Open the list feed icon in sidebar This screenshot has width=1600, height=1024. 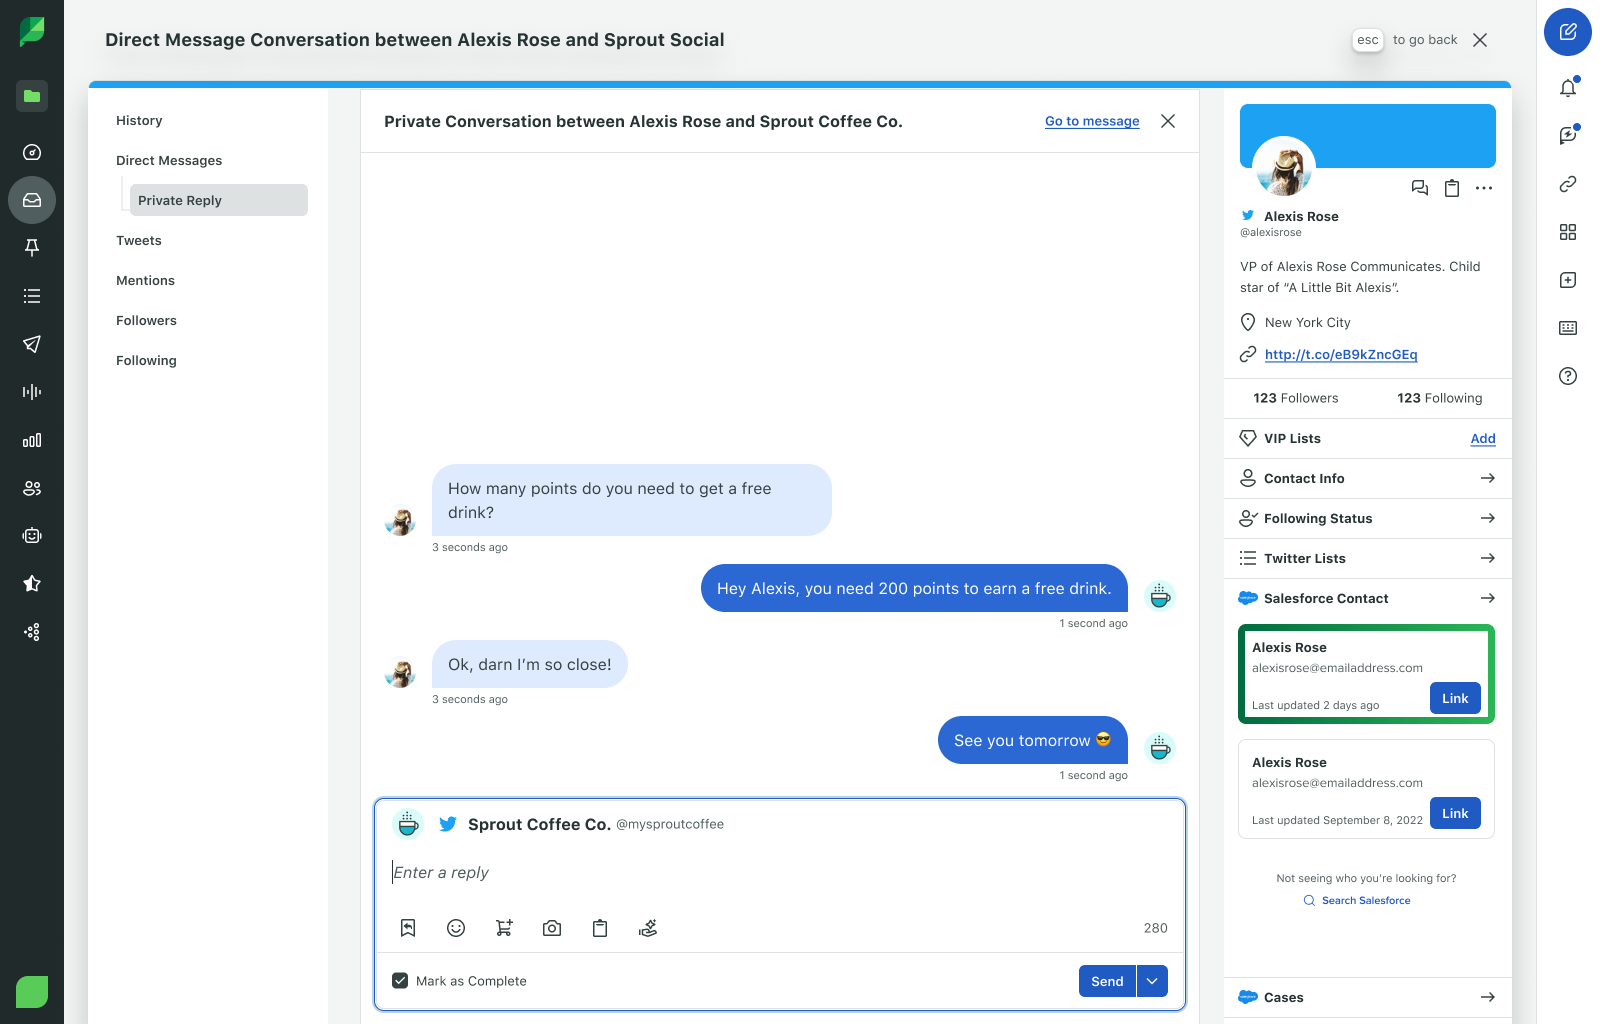click(x=32, y=296)
